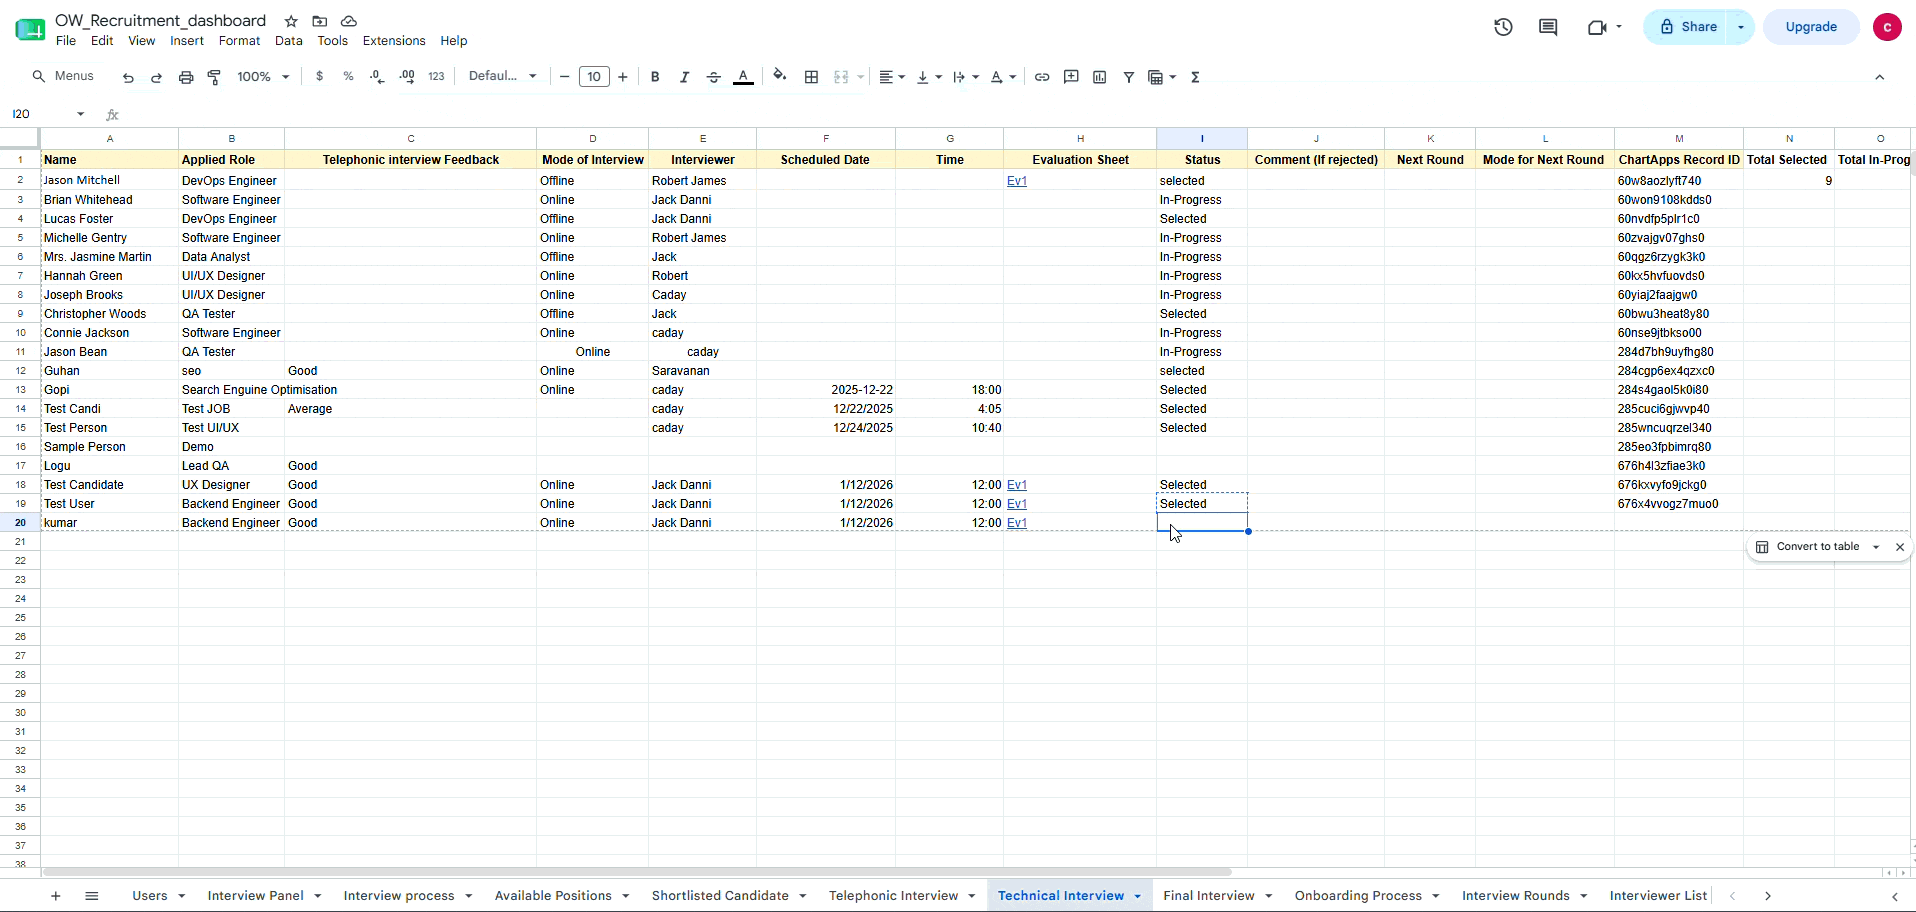Image resolution: width=1916 pixels, height=912 pixels.
Task: Open the Extensions menu
Action: pos(394,41)
